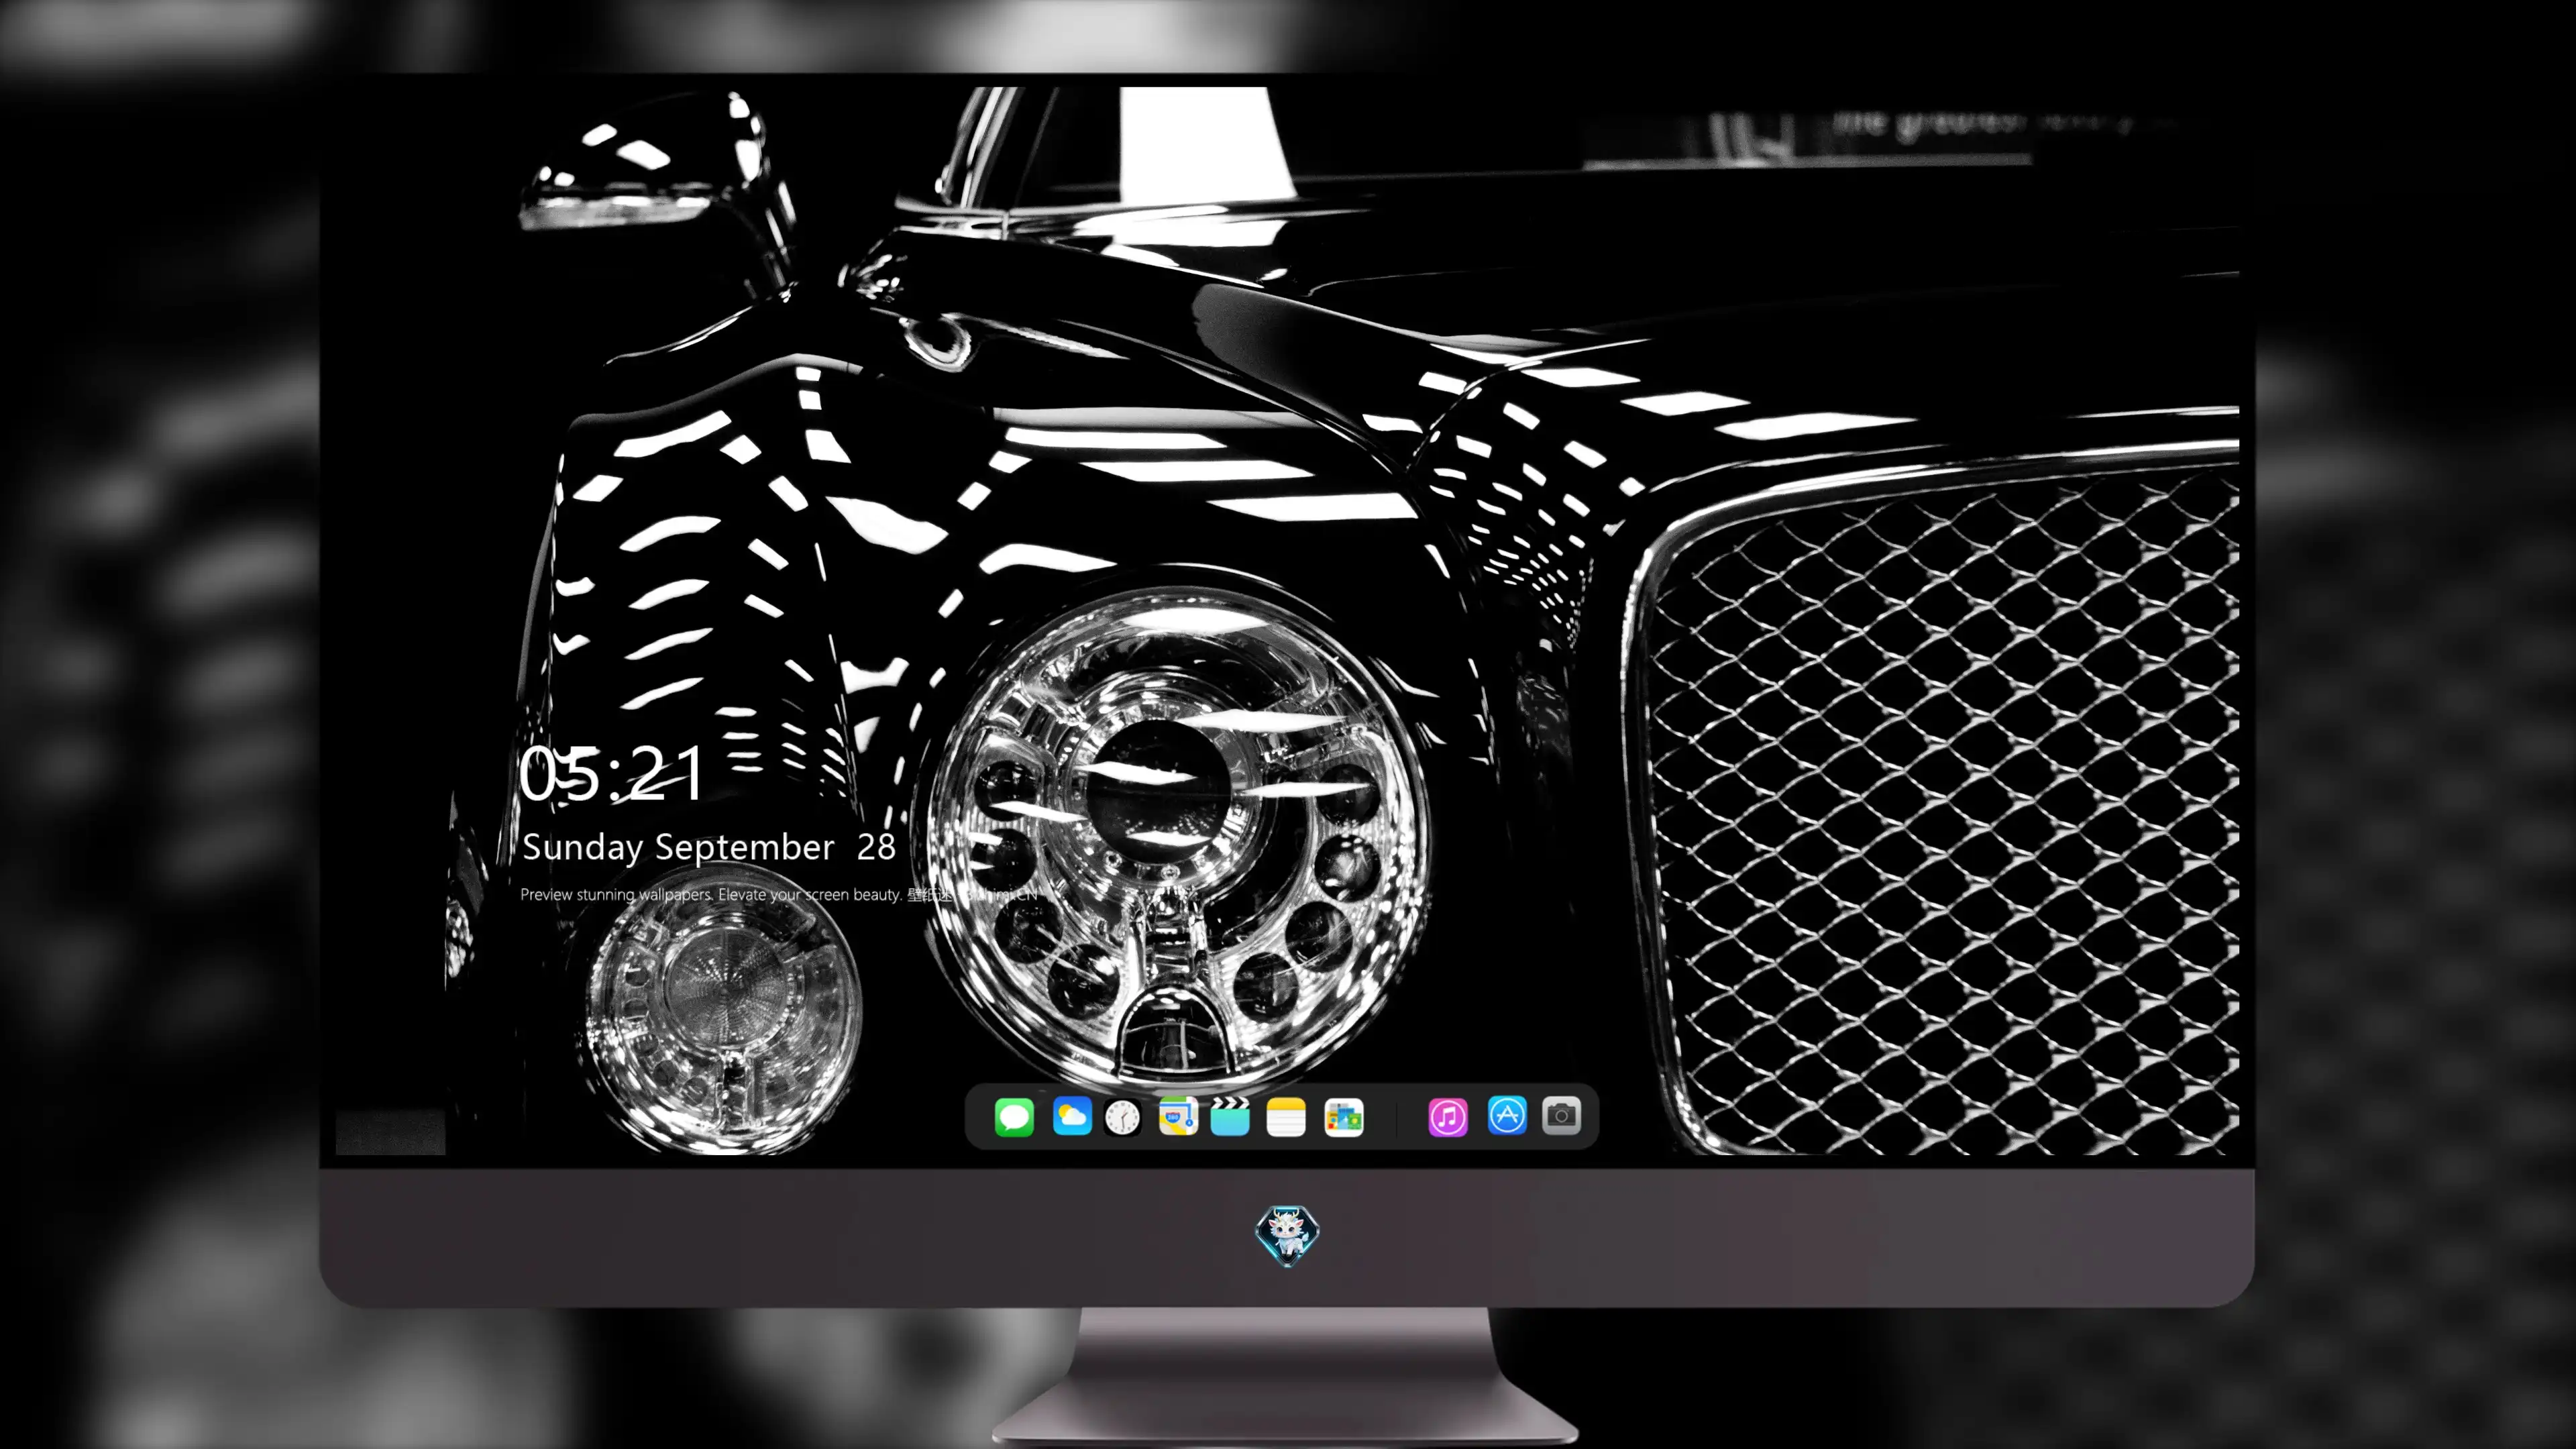Open the Videos clapperboard app icon

point(1230,1116)
